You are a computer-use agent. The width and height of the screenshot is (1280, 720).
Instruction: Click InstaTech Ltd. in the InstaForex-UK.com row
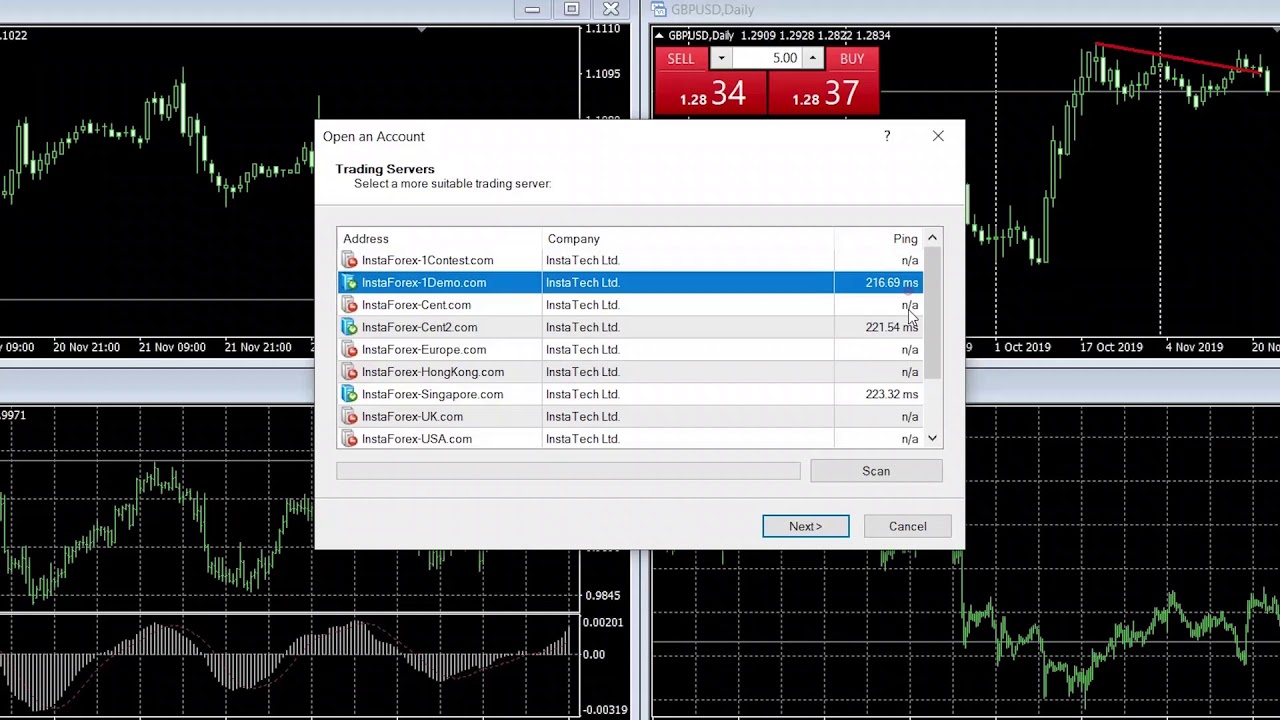tap(582, 417)
